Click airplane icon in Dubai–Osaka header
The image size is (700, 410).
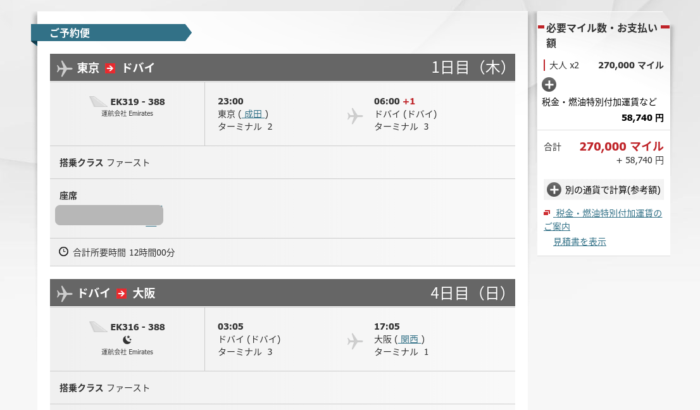coord(66,294)
